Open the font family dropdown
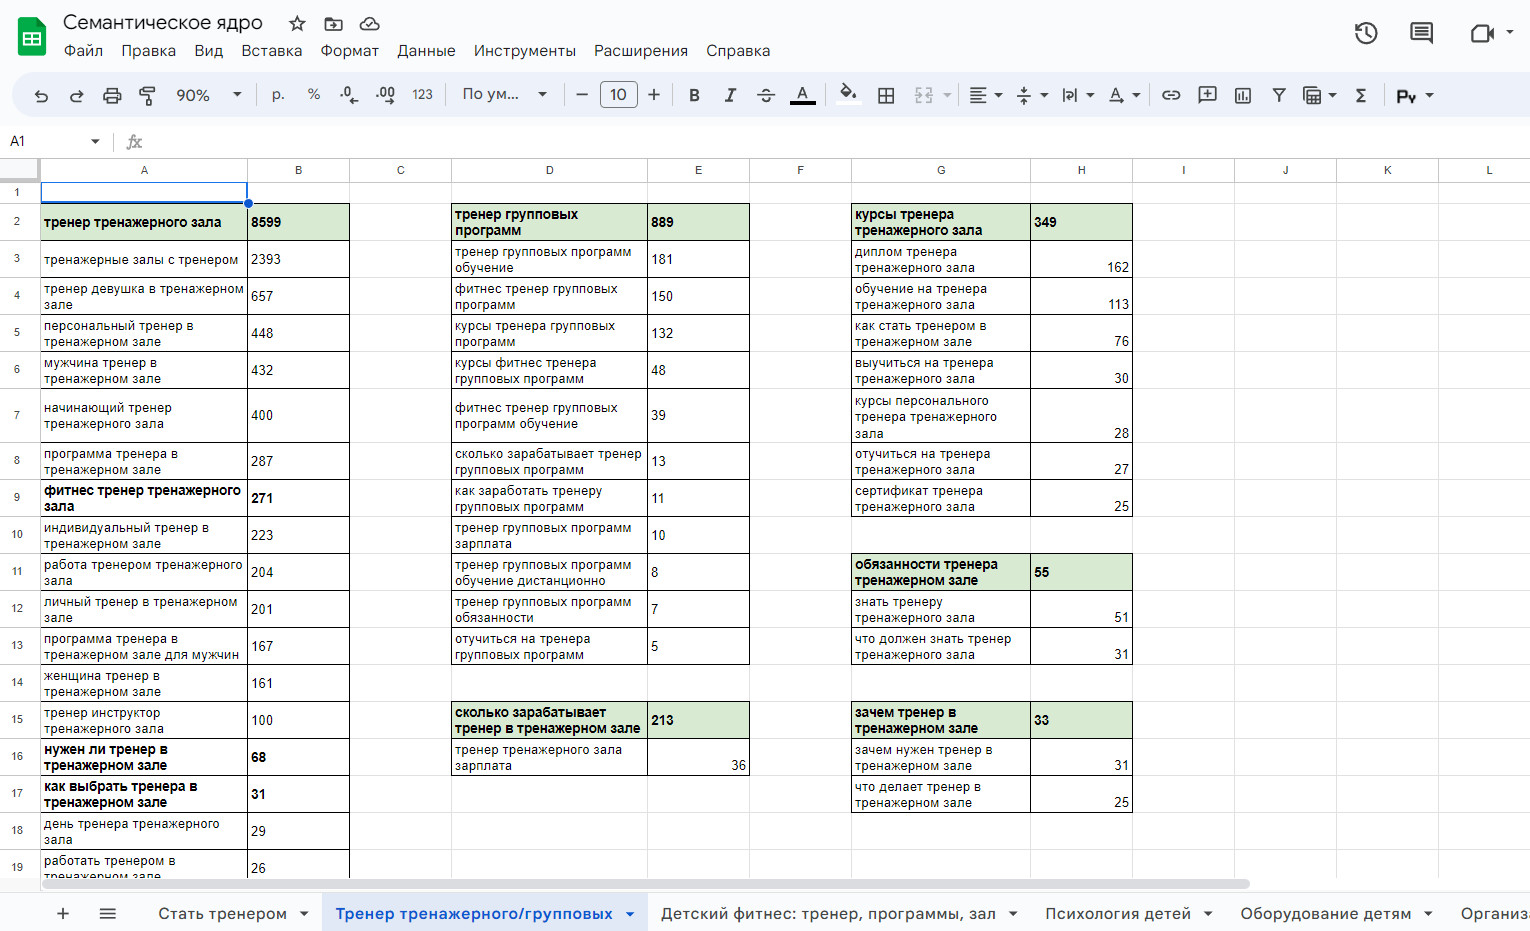This screenshot has width=1530, height=931. pyautogui.click(x=504, y=95)
